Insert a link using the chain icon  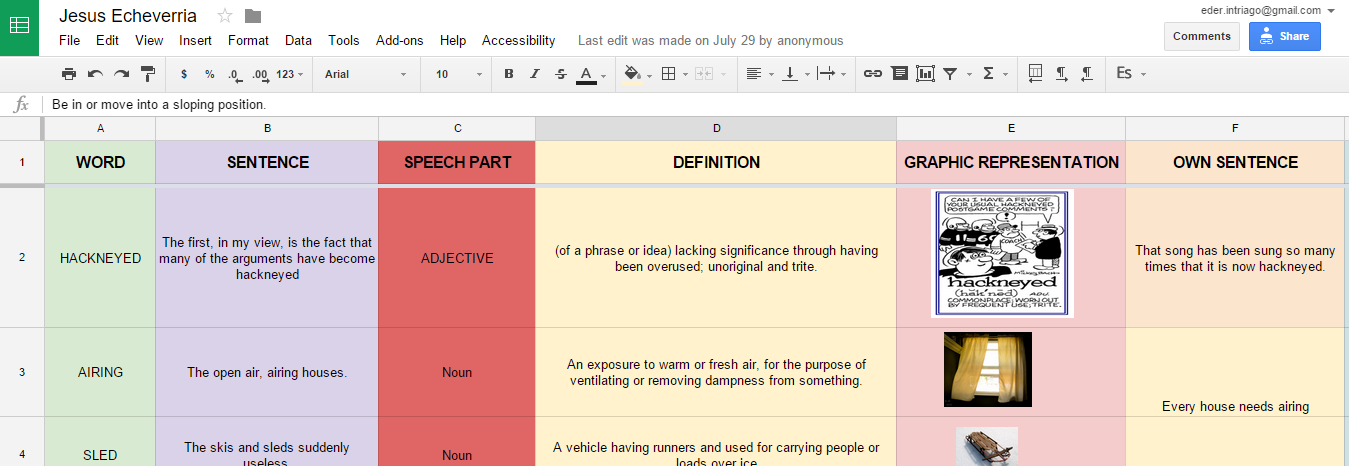coord(872,74)
